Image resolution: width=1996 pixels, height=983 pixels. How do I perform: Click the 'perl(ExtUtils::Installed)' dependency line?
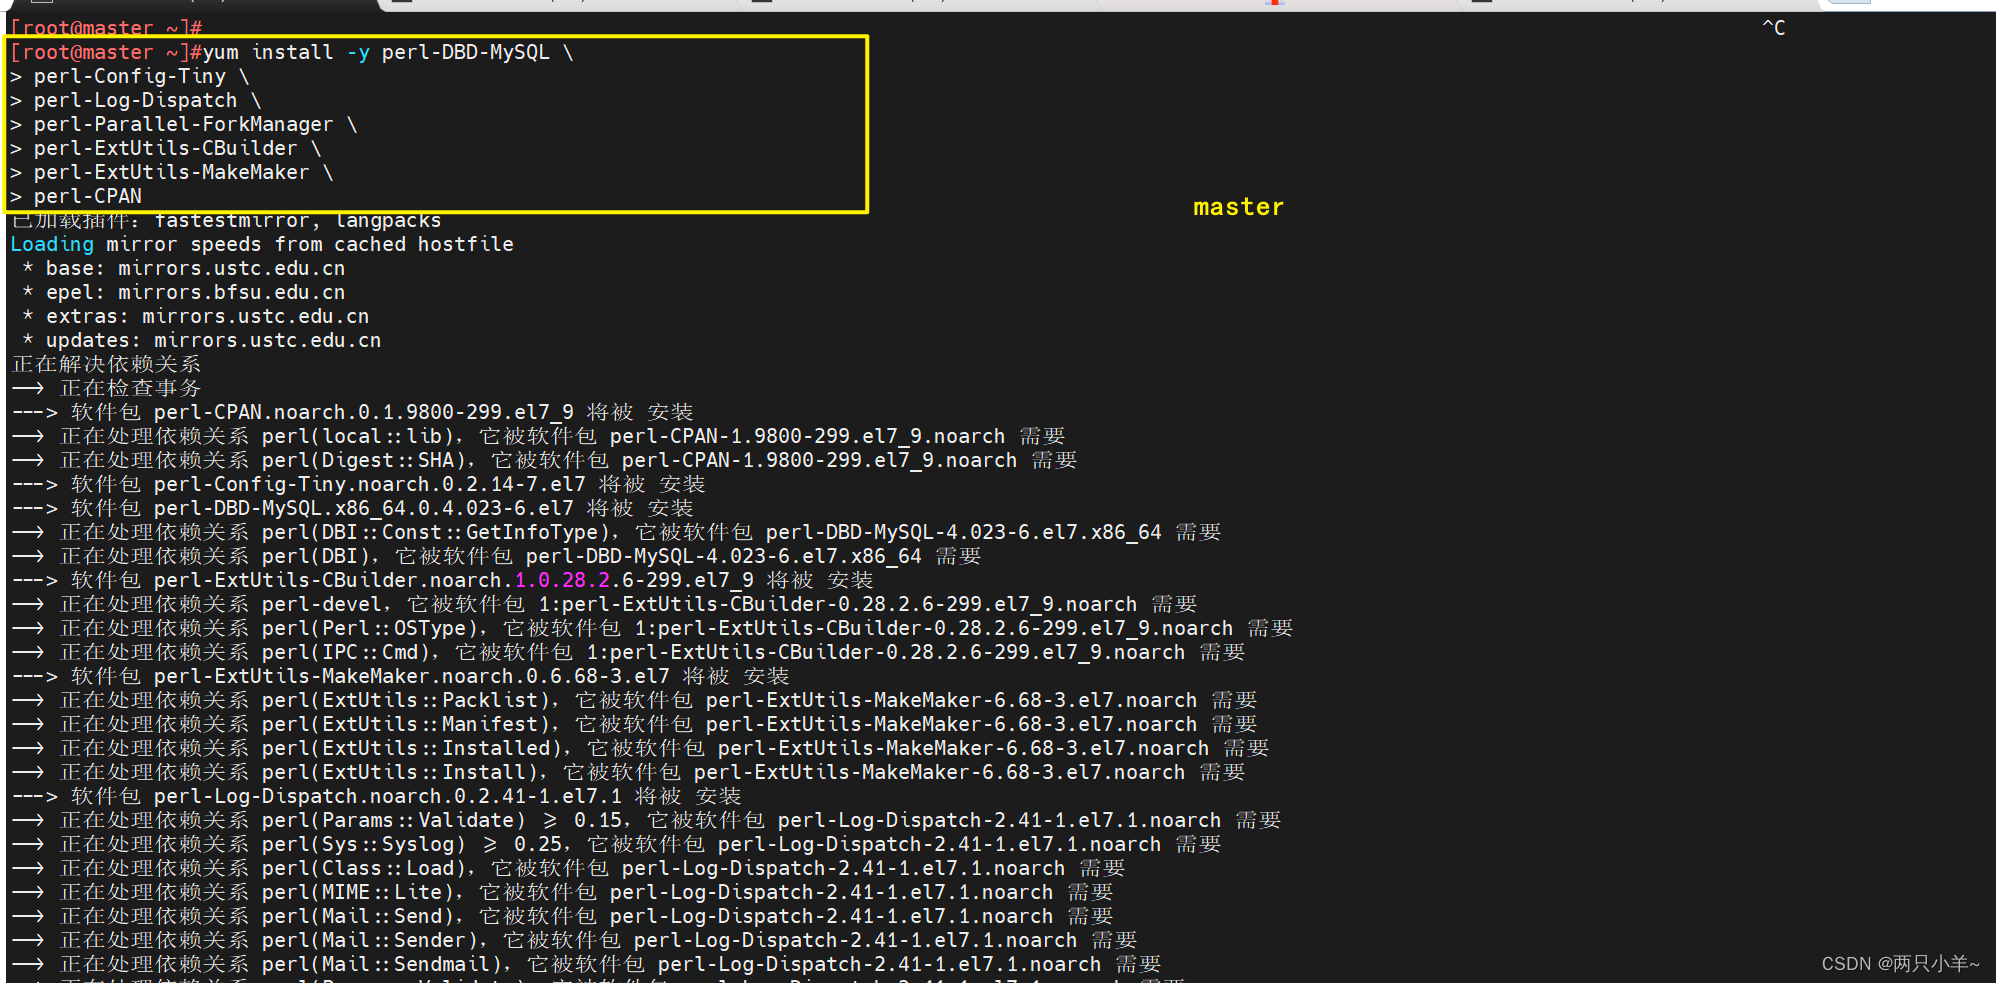point(640,748)
